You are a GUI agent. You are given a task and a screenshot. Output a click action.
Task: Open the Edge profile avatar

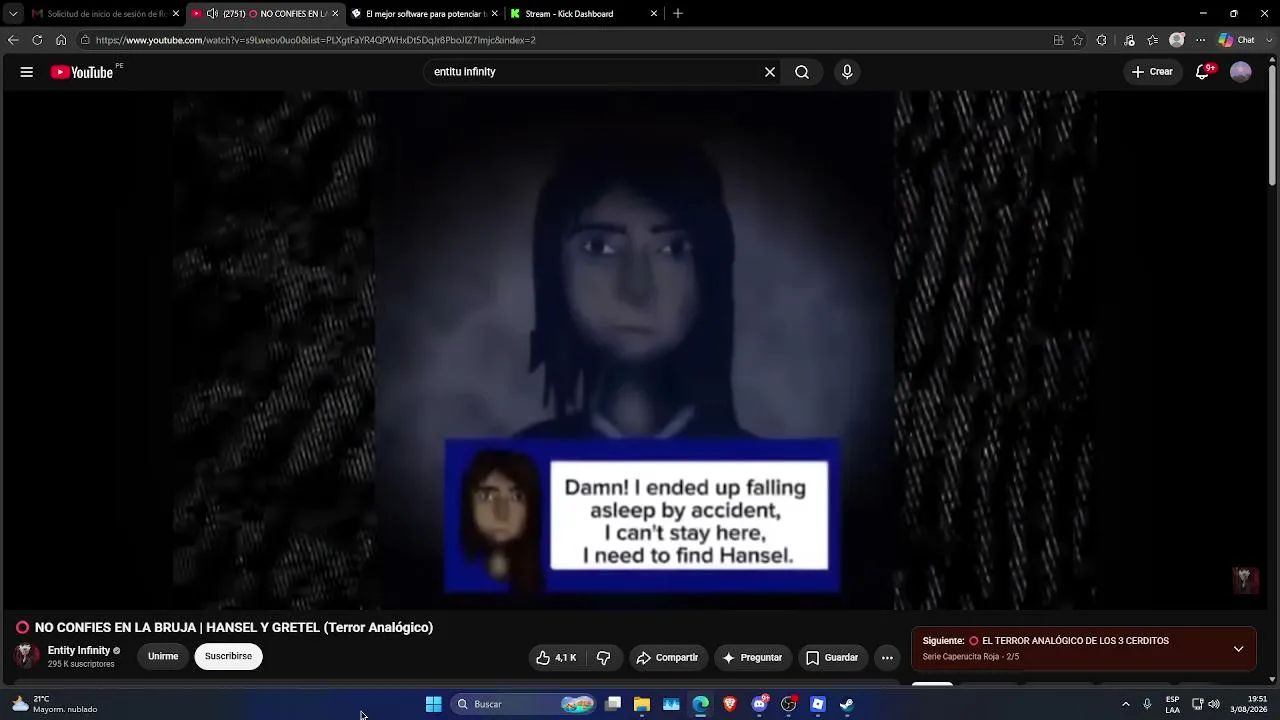(1177, 40)
